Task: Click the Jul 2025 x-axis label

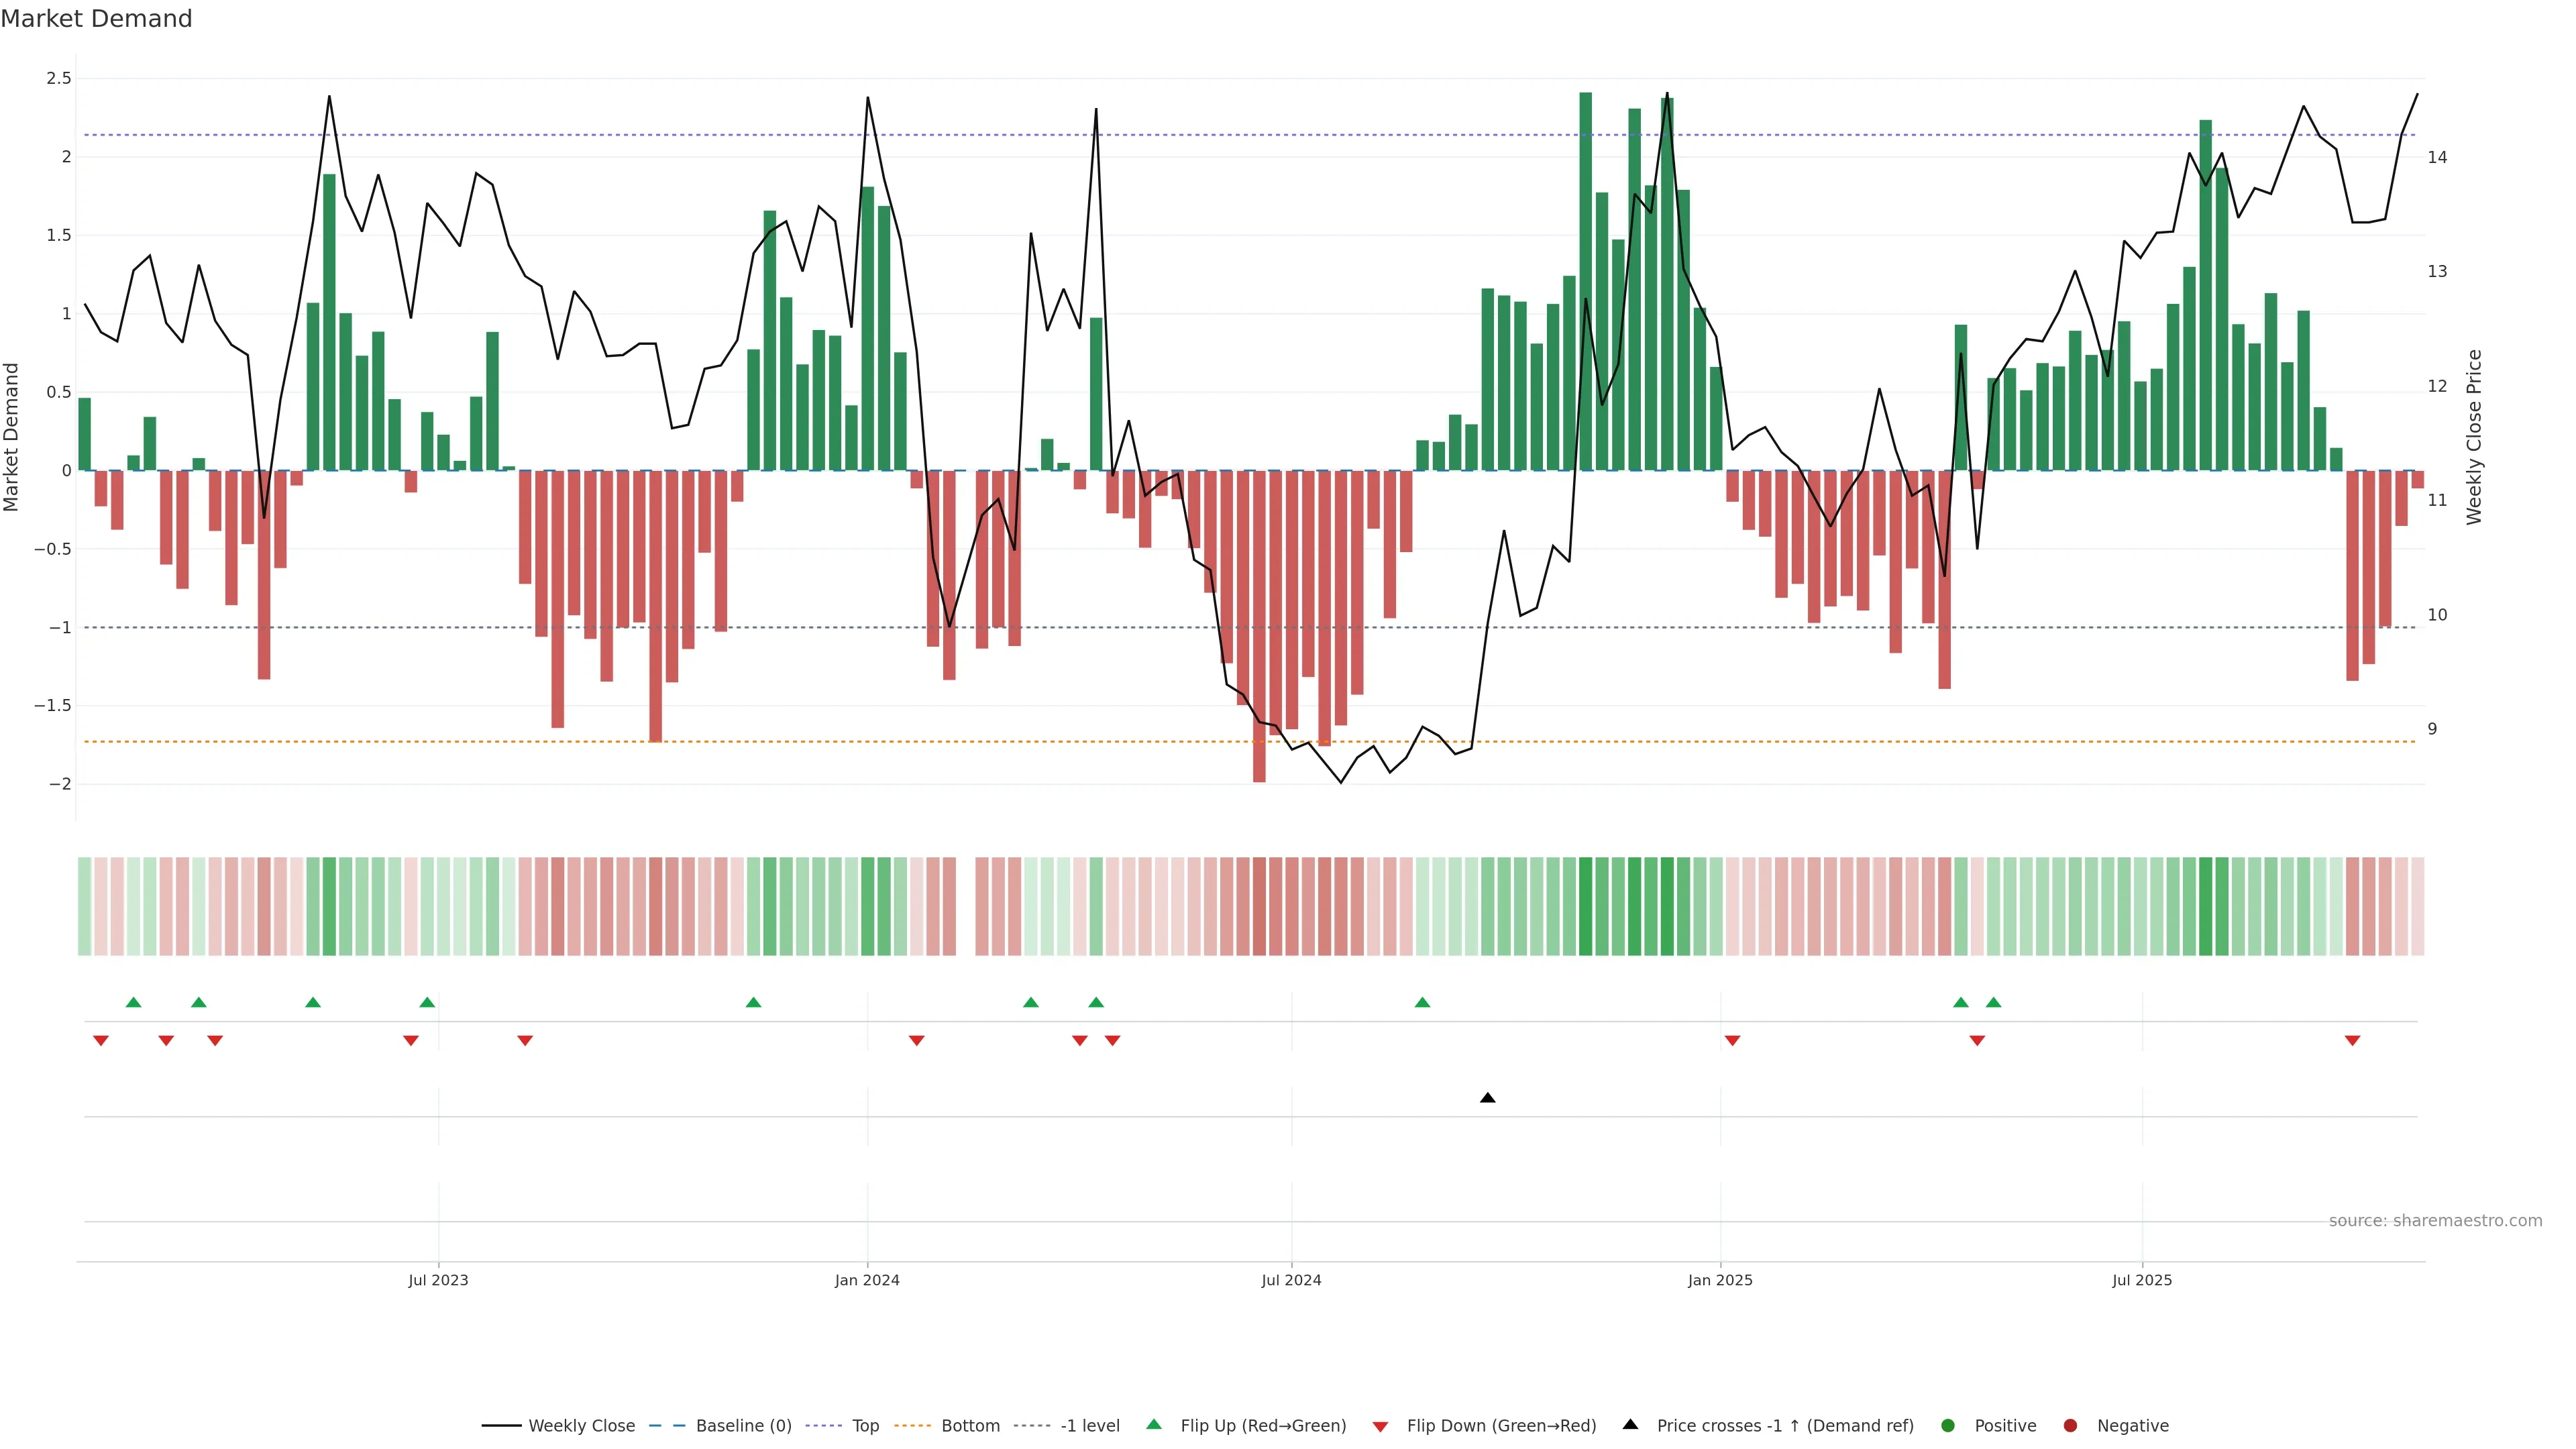Action: [2142, 1280]
